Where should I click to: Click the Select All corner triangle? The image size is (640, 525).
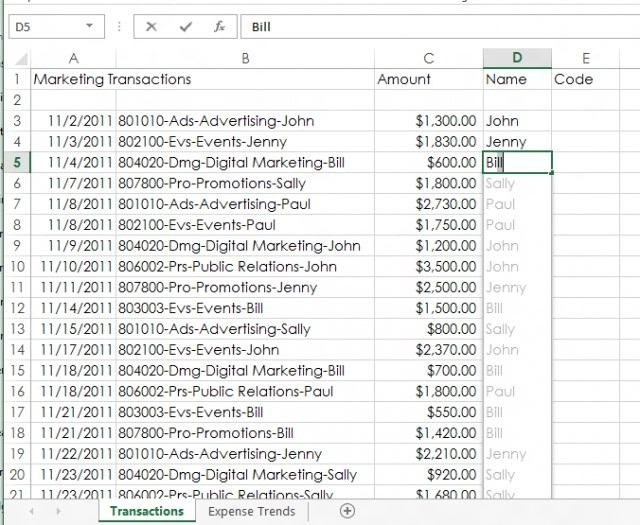click(18, 58)
